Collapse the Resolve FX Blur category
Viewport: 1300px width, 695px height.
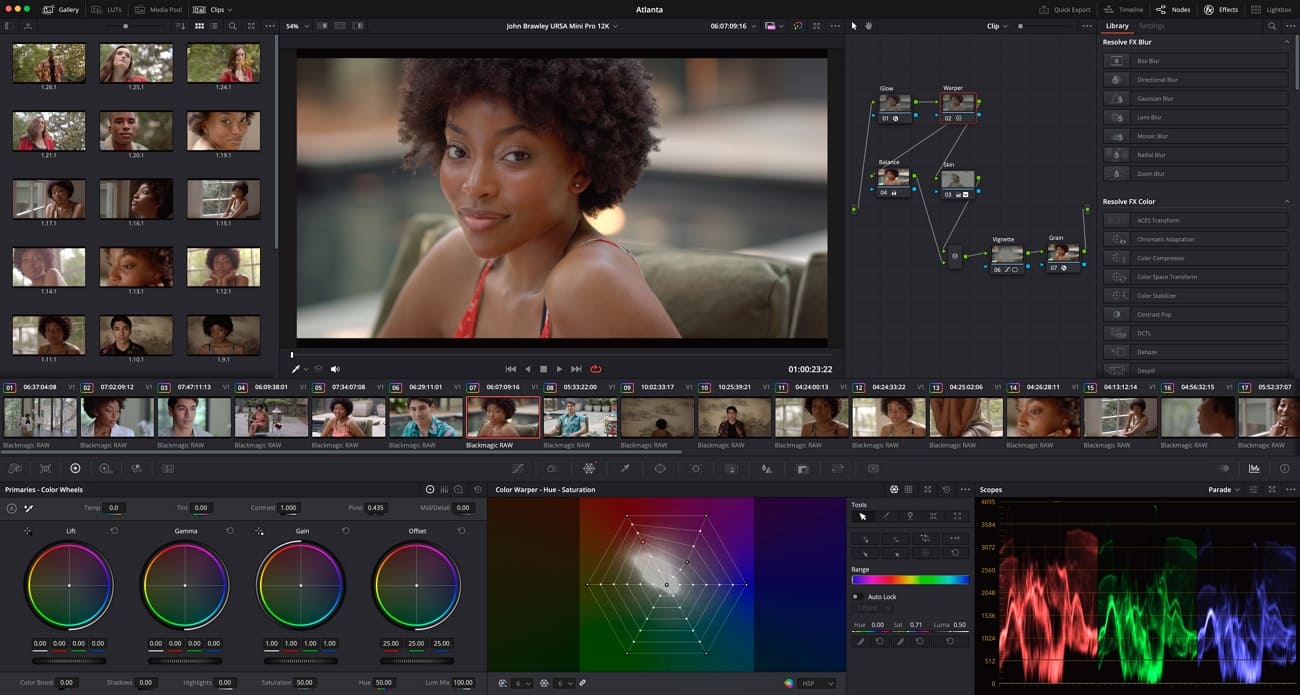click(x=1288, y=42)
